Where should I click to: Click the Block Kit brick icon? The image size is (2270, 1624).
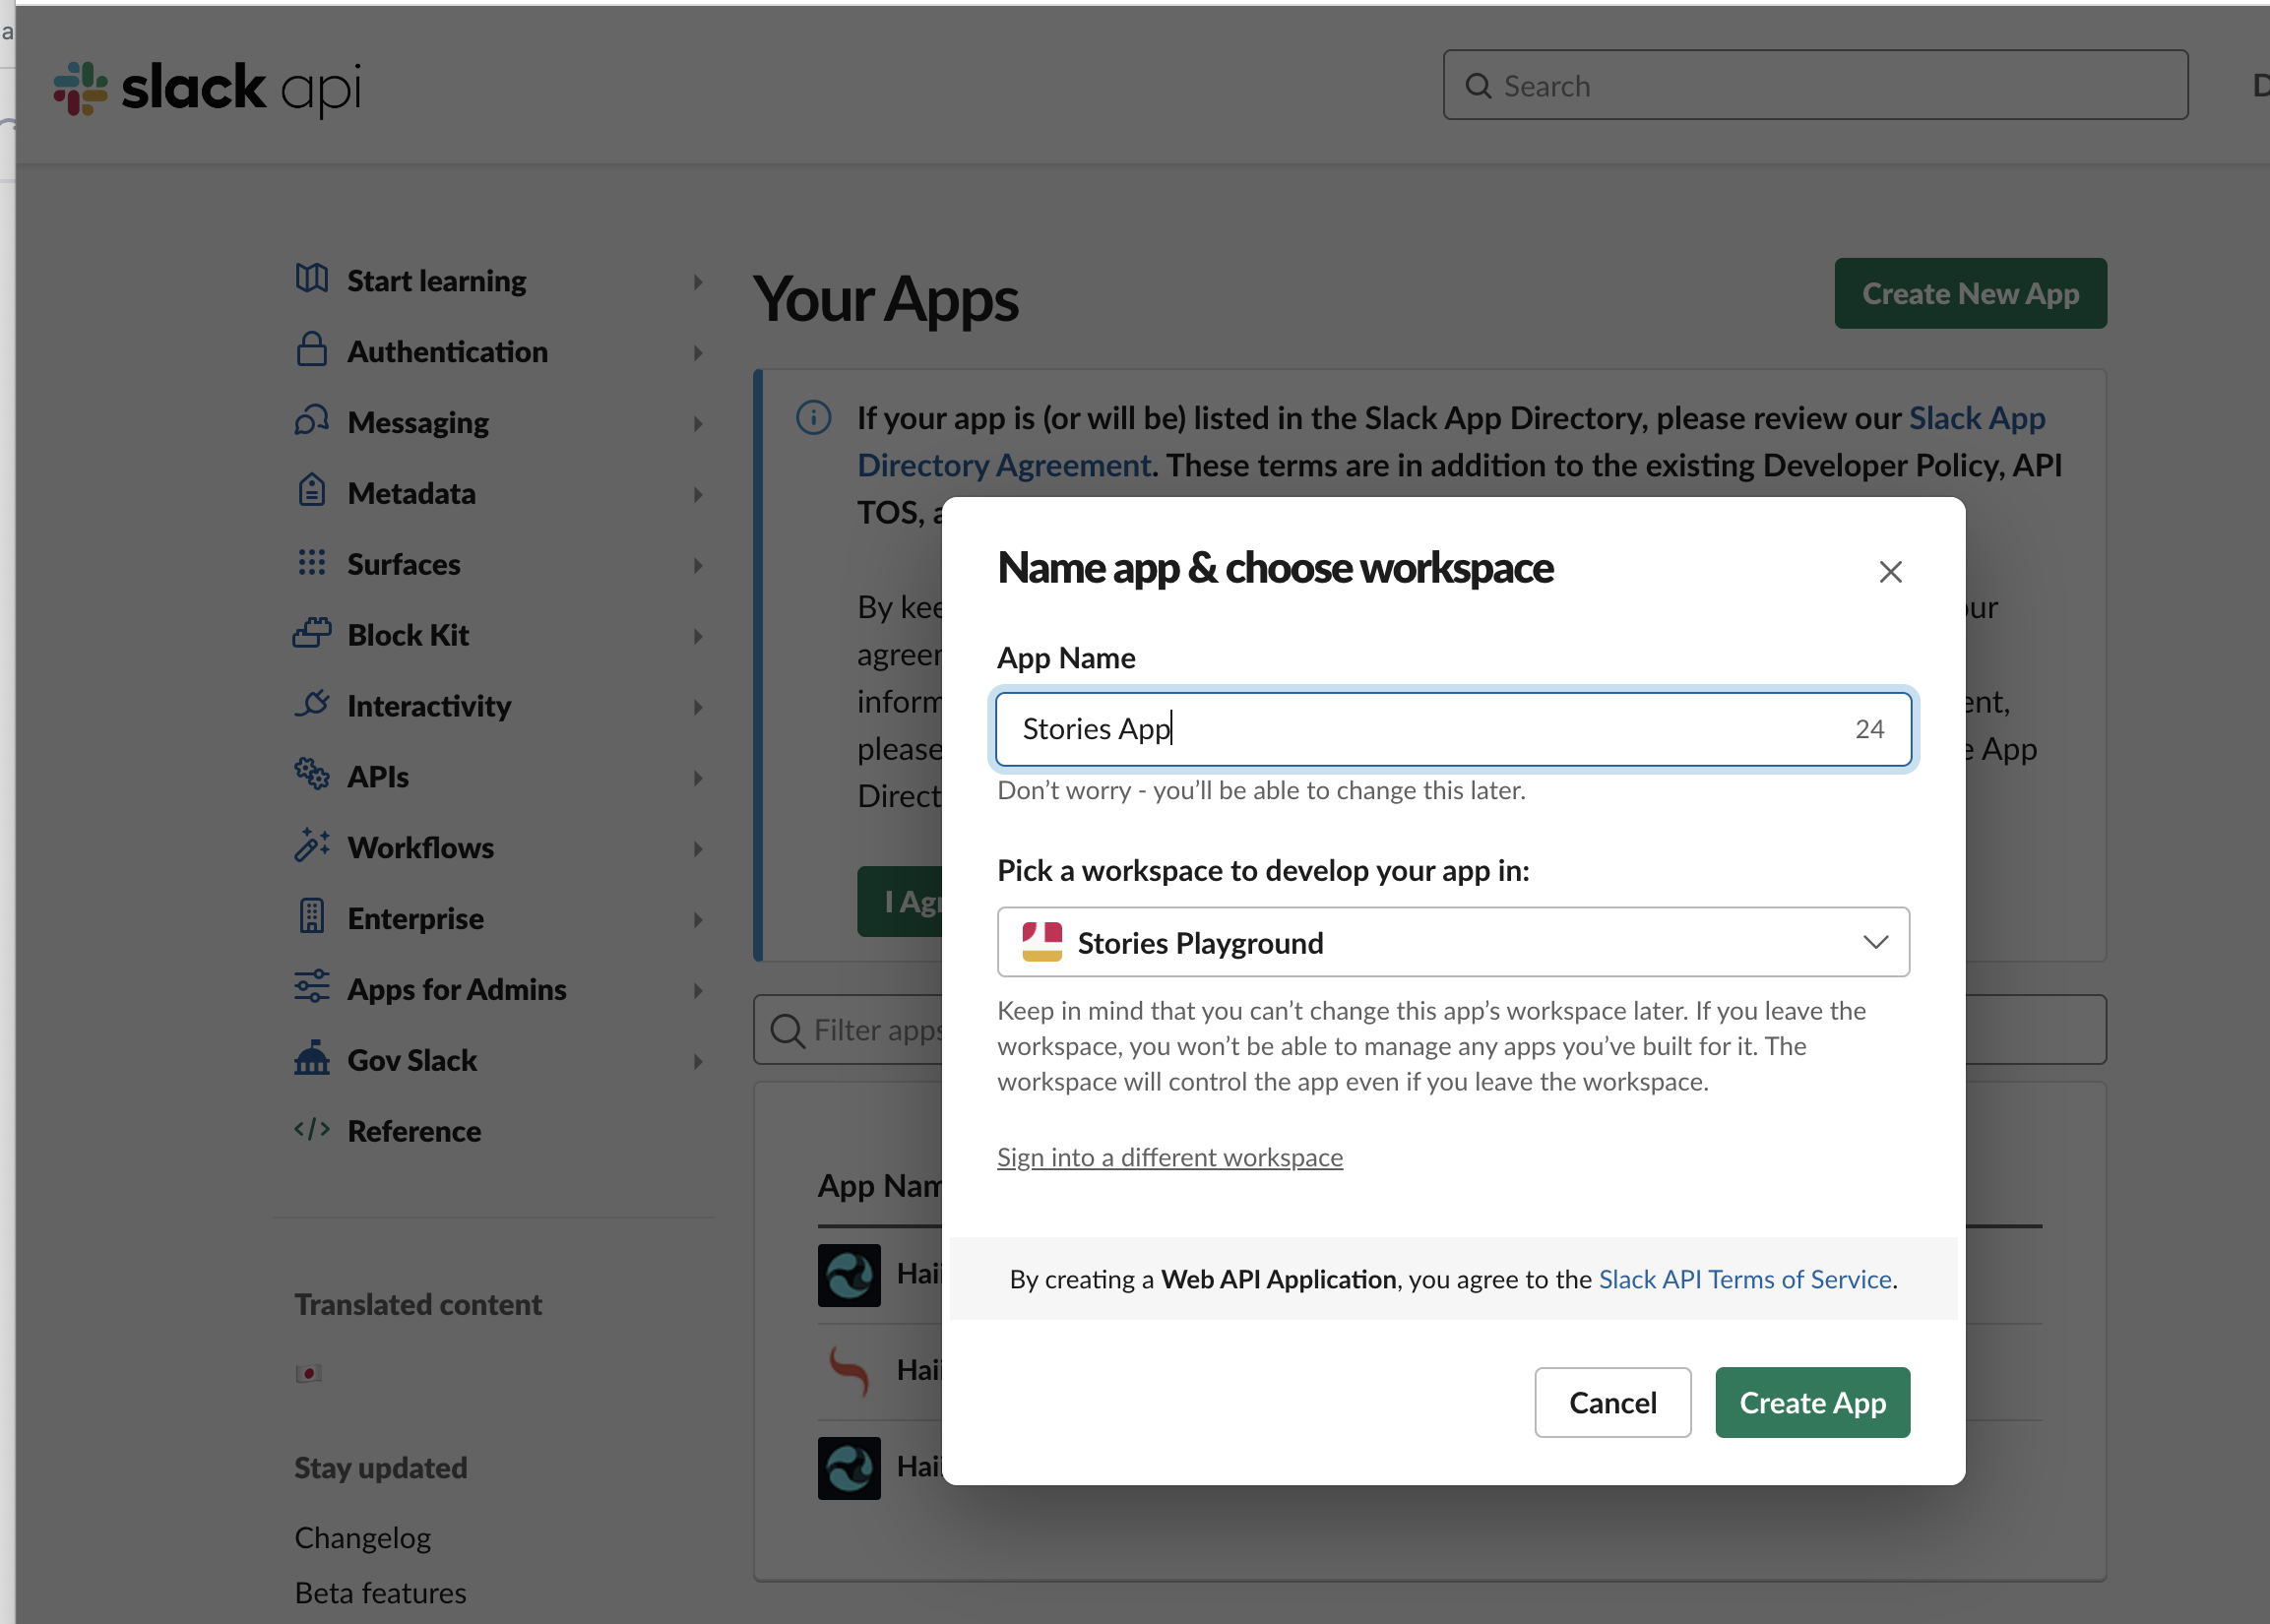click(311, 633)
